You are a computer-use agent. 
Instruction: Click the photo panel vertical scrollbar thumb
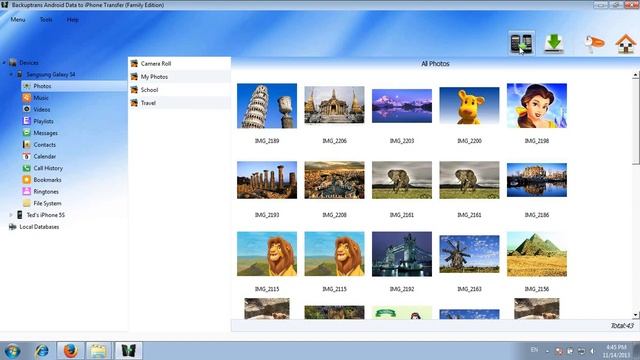(636, 122)
